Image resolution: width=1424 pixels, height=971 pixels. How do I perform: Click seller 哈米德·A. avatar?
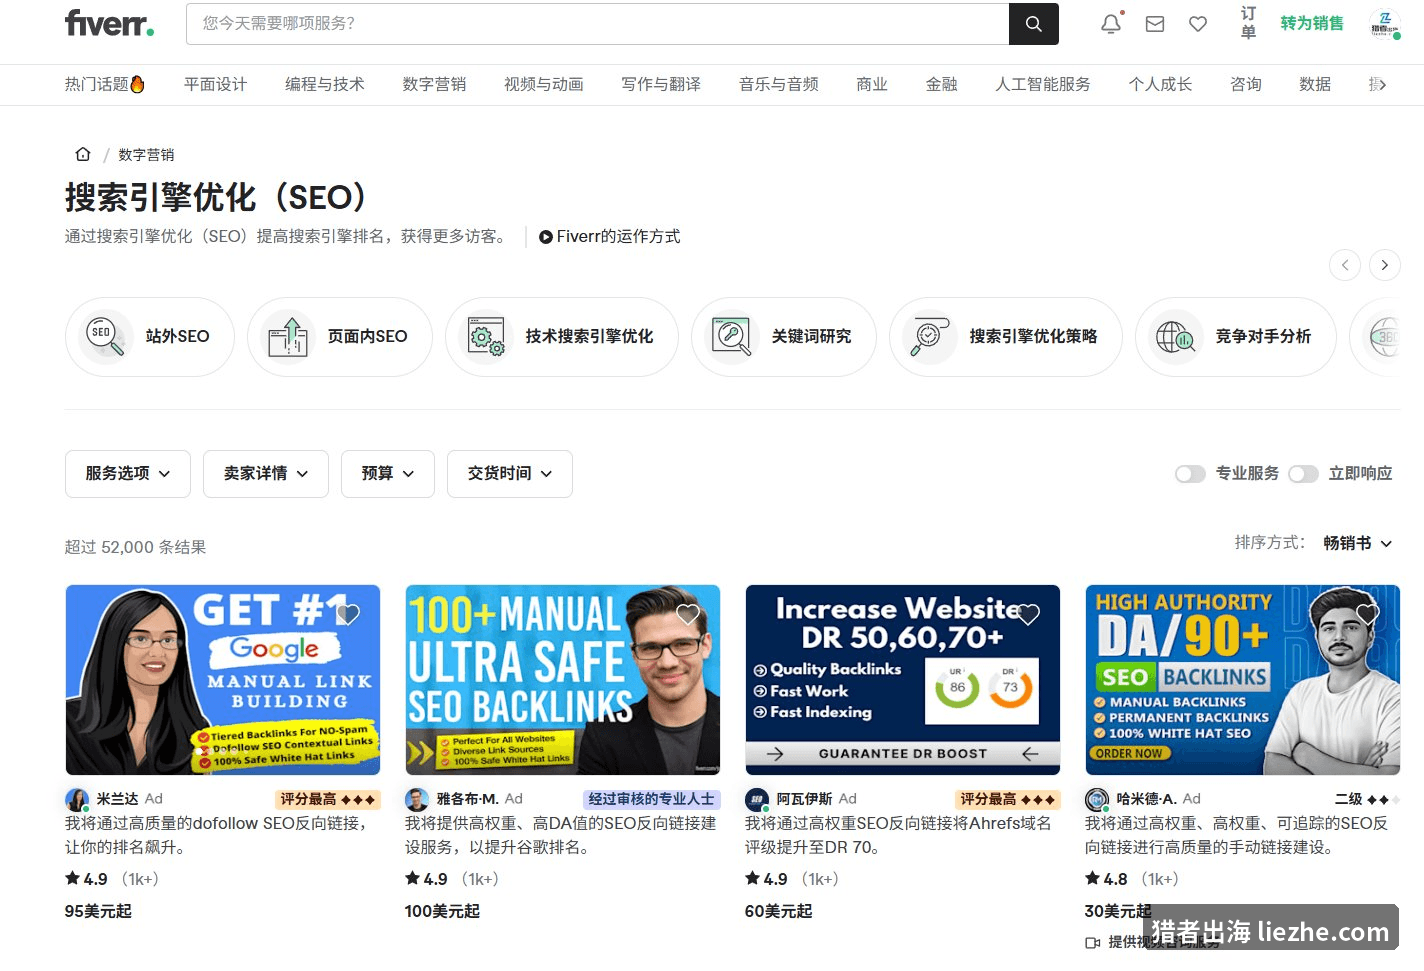[1097, 799]
